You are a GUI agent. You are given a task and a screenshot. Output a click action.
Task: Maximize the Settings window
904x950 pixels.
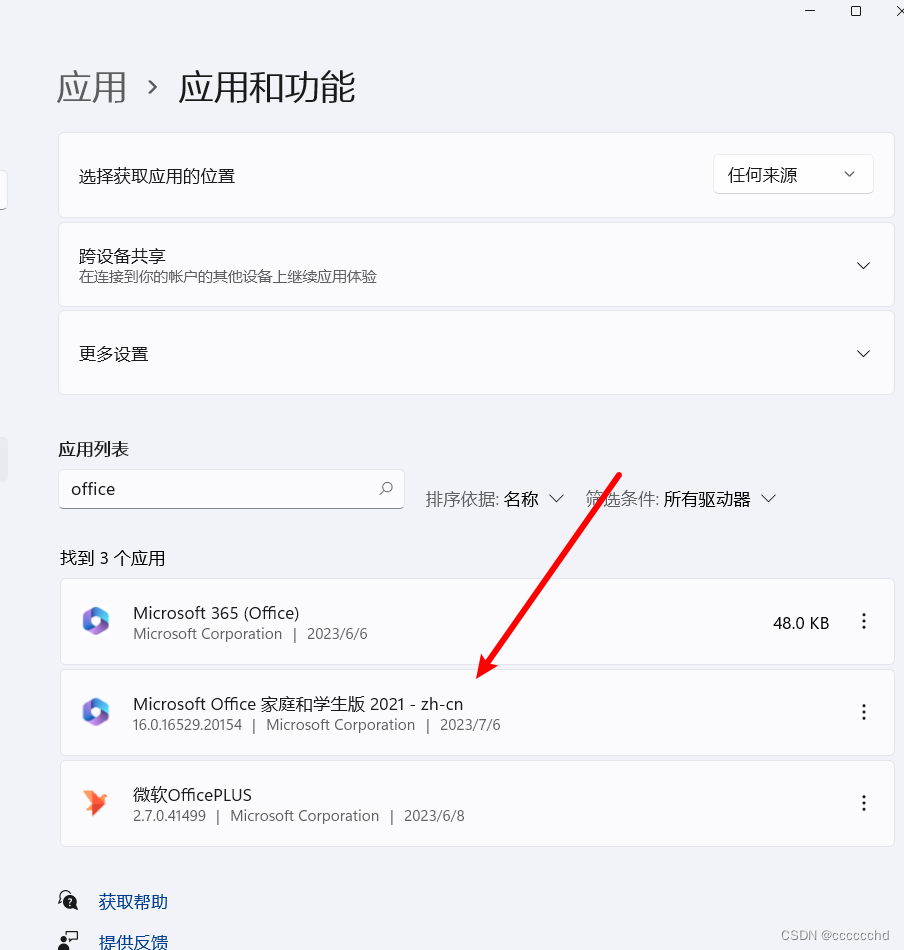click(856, 11)
